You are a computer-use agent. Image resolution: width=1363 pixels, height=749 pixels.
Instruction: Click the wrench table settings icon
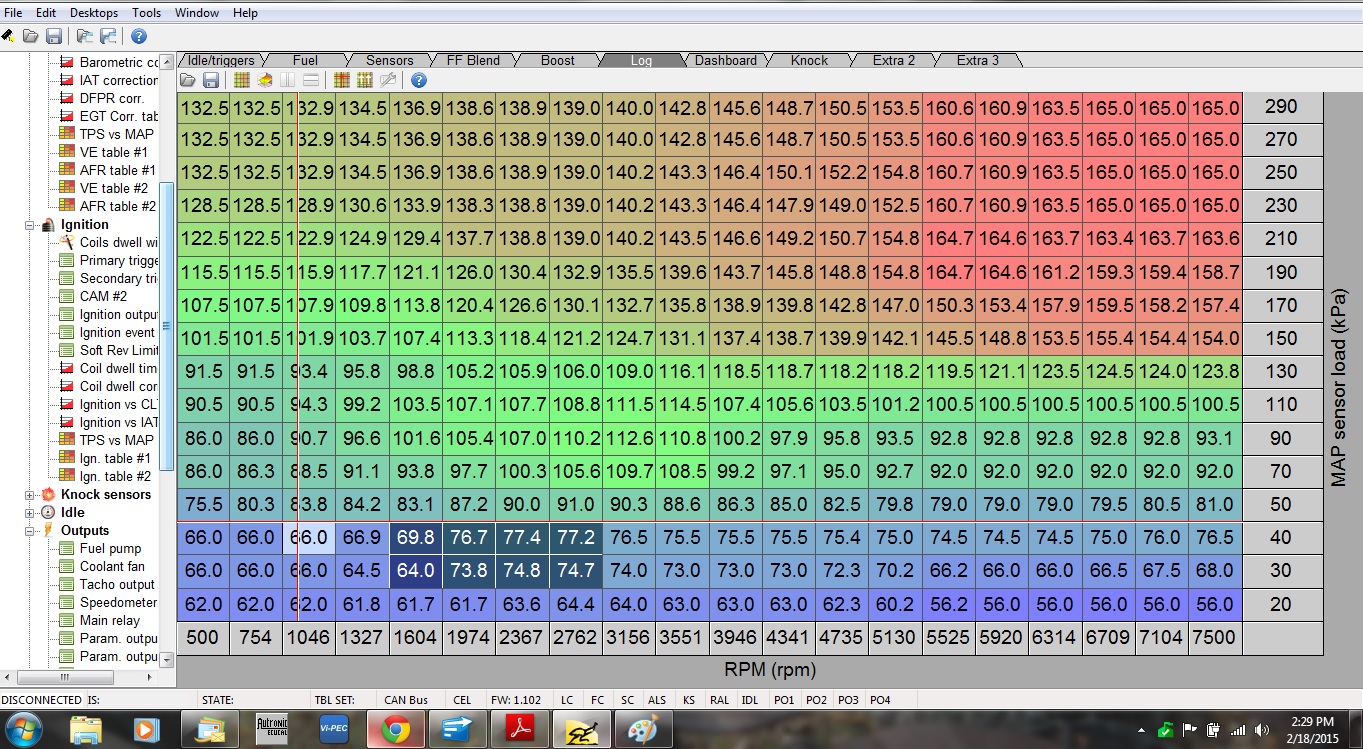click(389, 80)
